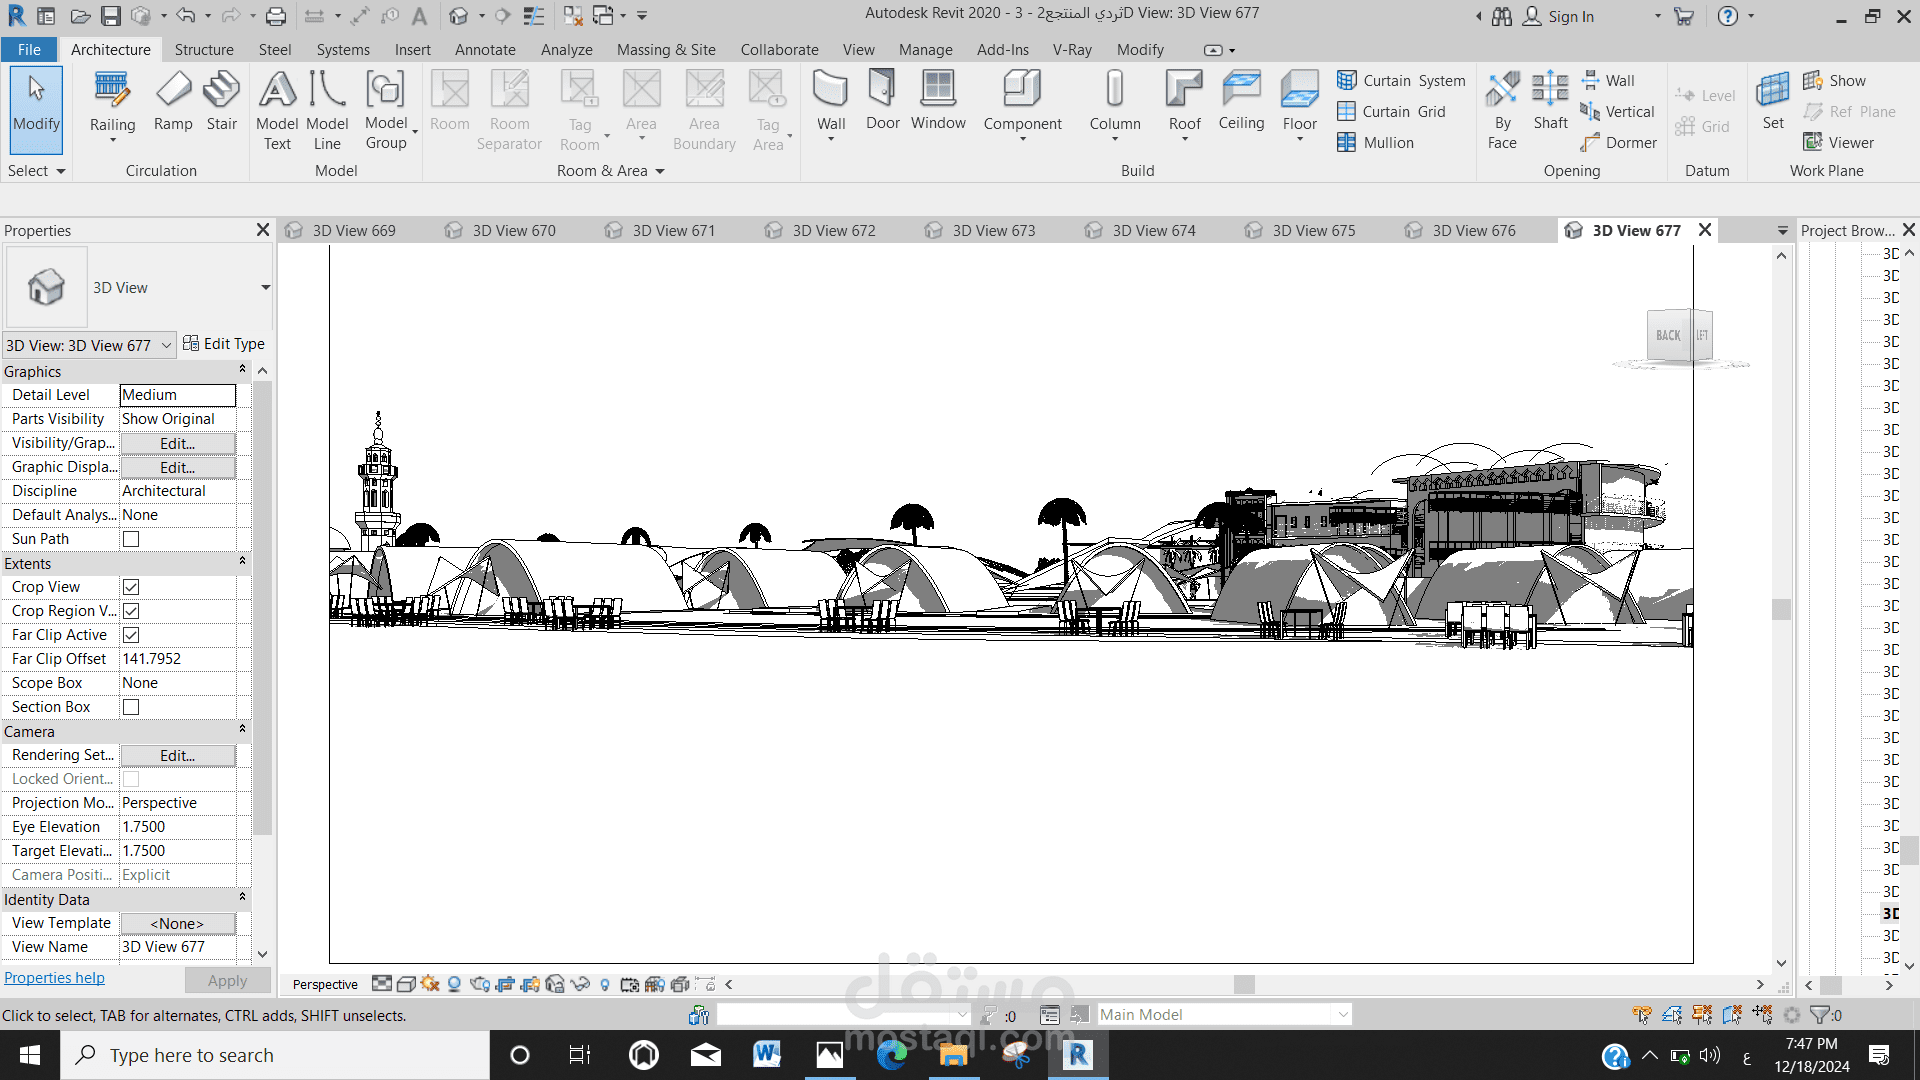Select the Floor tool
1920x1080 pixels.
click(1299, 100)
